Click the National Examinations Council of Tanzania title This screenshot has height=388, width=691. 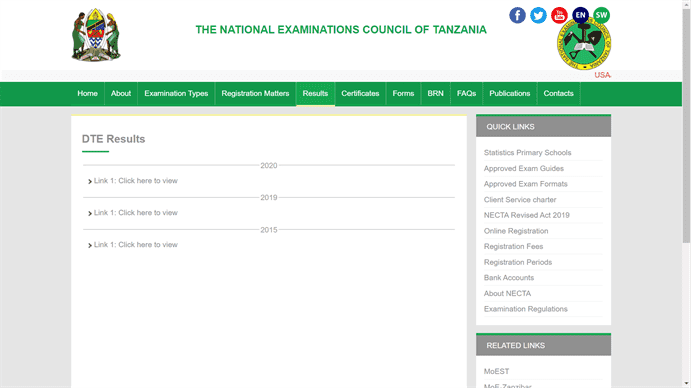[x=341, y=30]
